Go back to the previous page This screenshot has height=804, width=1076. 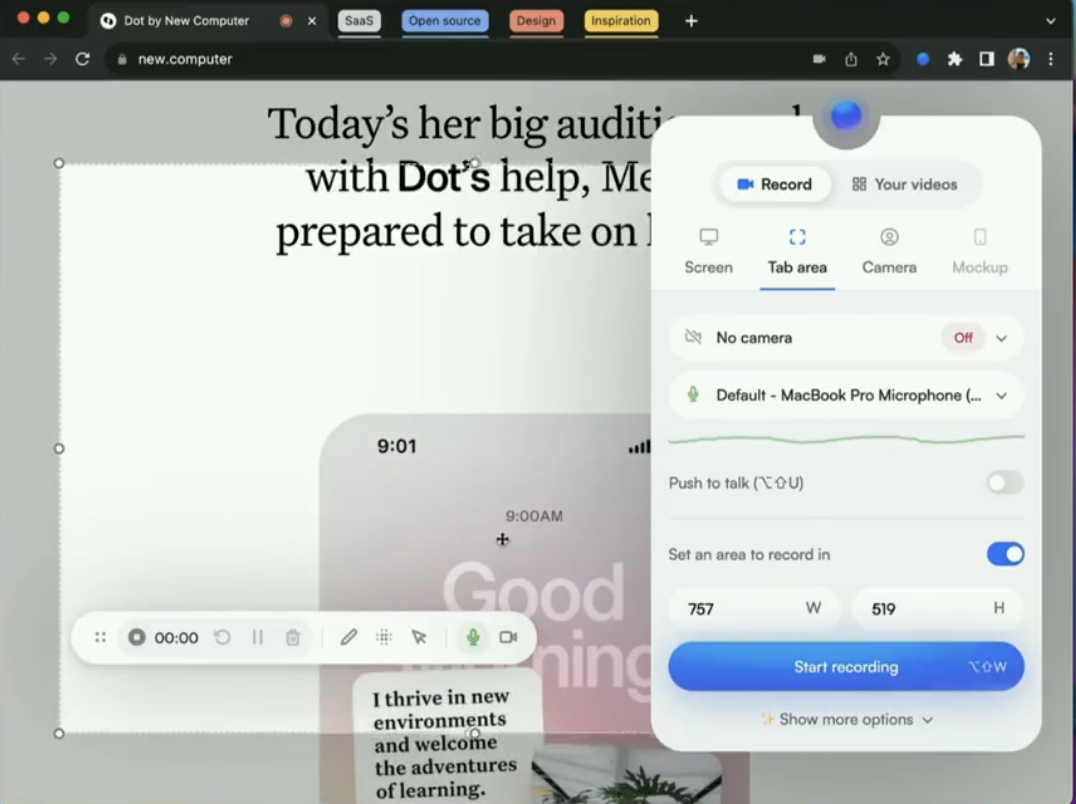[19, 59]
